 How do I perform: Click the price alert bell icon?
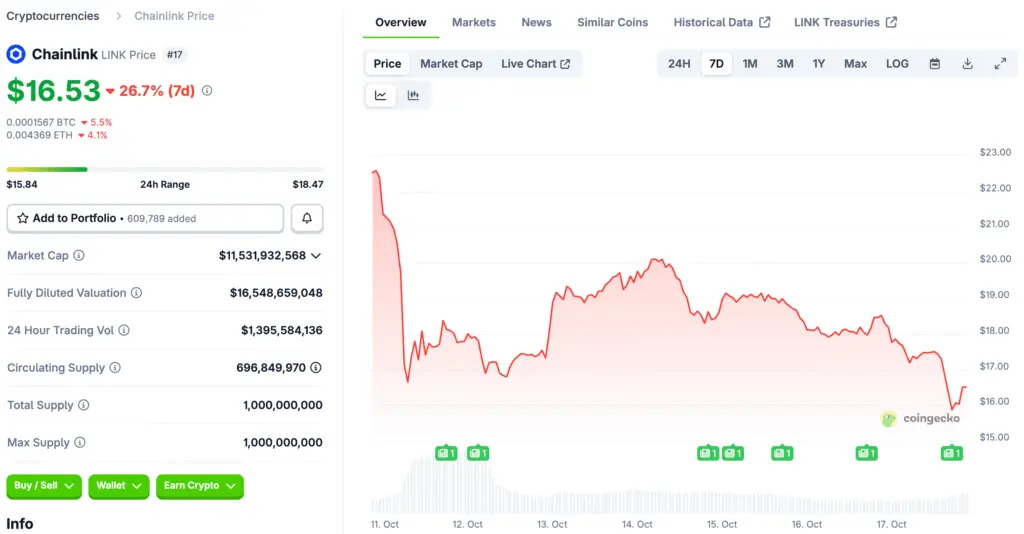tap(307, 218)
